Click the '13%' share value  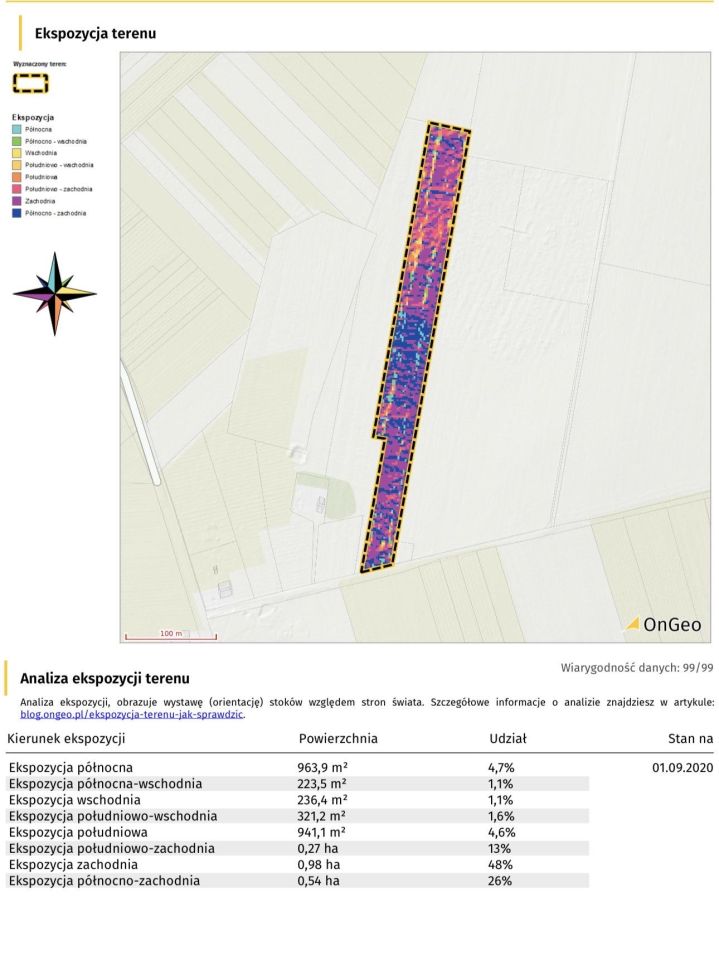(x=500, y=849)
